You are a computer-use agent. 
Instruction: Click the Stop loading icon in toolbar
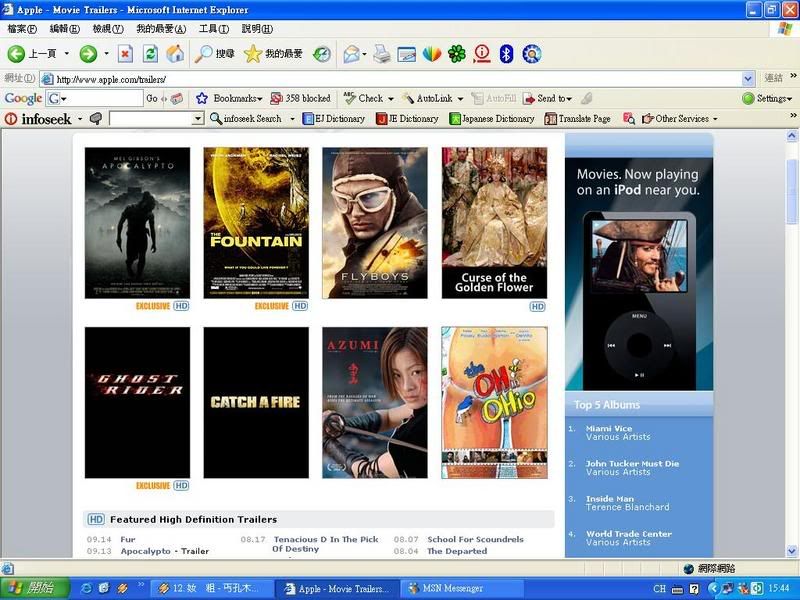click(x=125, y=54)
